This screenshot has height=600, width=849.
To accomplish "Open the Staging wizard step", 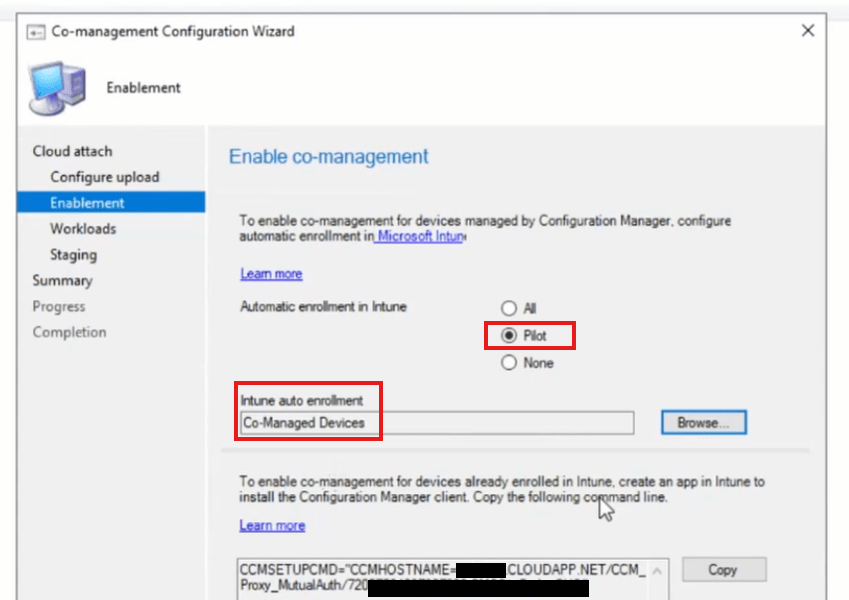I will click(74, 255).
